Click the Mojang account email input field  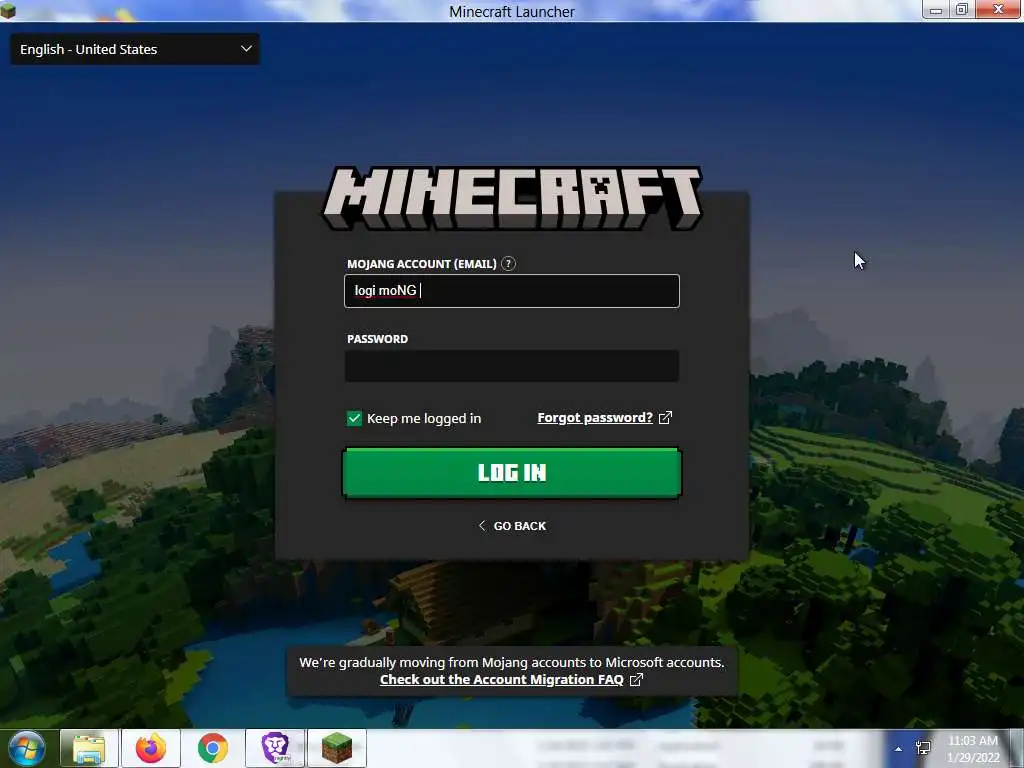pos(511,291)
